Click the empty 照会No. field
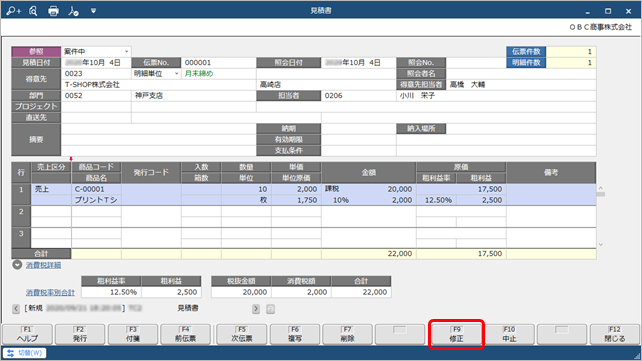The image size is (642, 361). [476, 63]
